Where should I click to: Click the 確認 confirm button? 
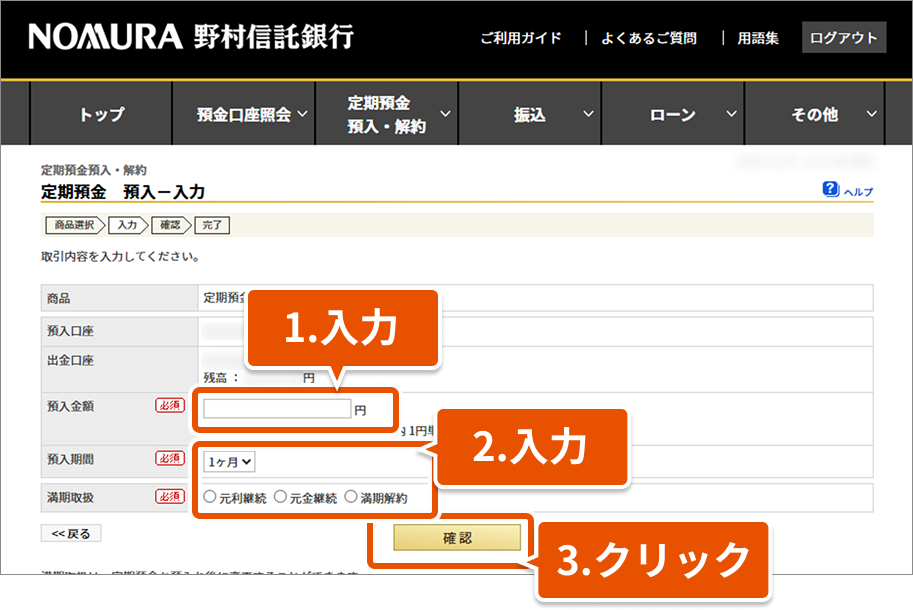tap(457, 538)
